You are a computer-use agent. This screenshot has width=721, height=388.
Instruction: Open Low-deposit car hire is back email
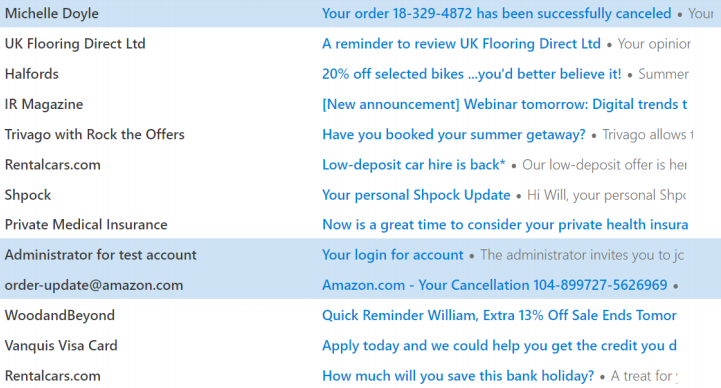click(x=413, y=165)
